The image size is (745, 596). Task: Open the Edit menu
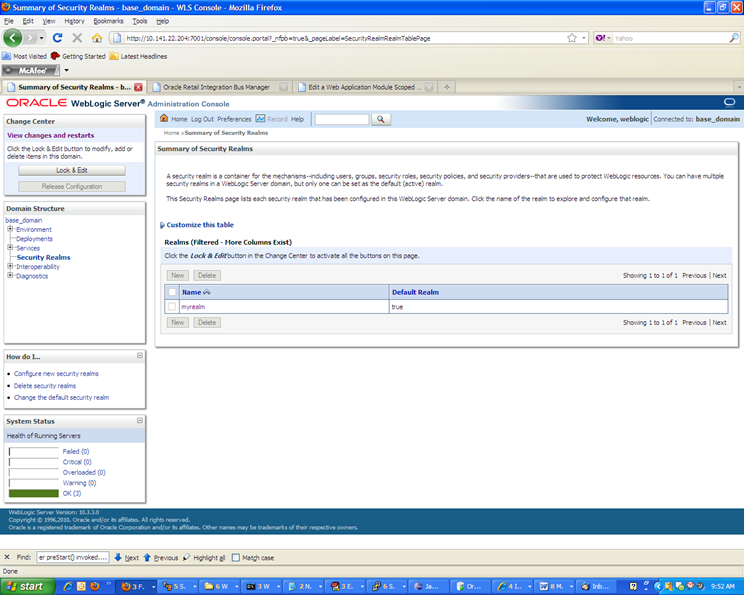pos(28,21)
